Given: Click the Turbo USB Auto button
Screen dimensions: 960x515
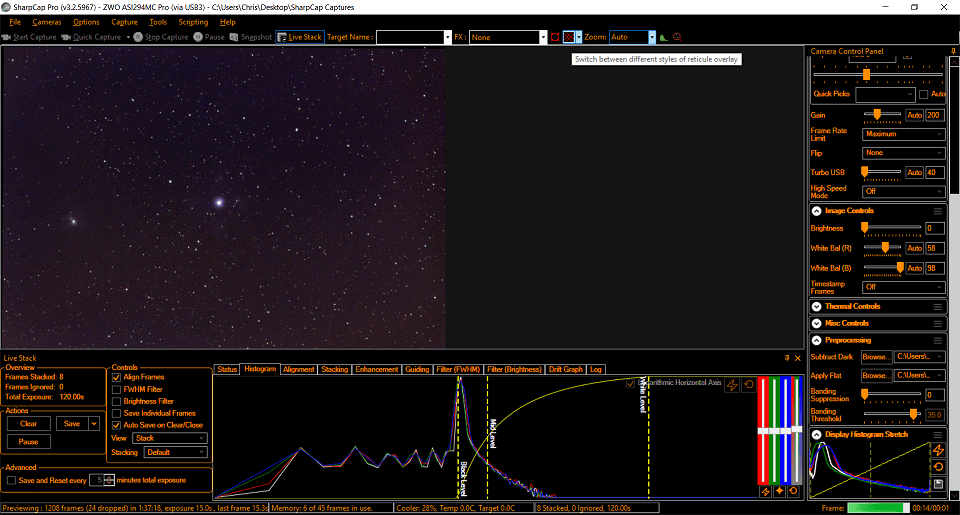Looking at the screenshot, I should [x=914, y=173].
